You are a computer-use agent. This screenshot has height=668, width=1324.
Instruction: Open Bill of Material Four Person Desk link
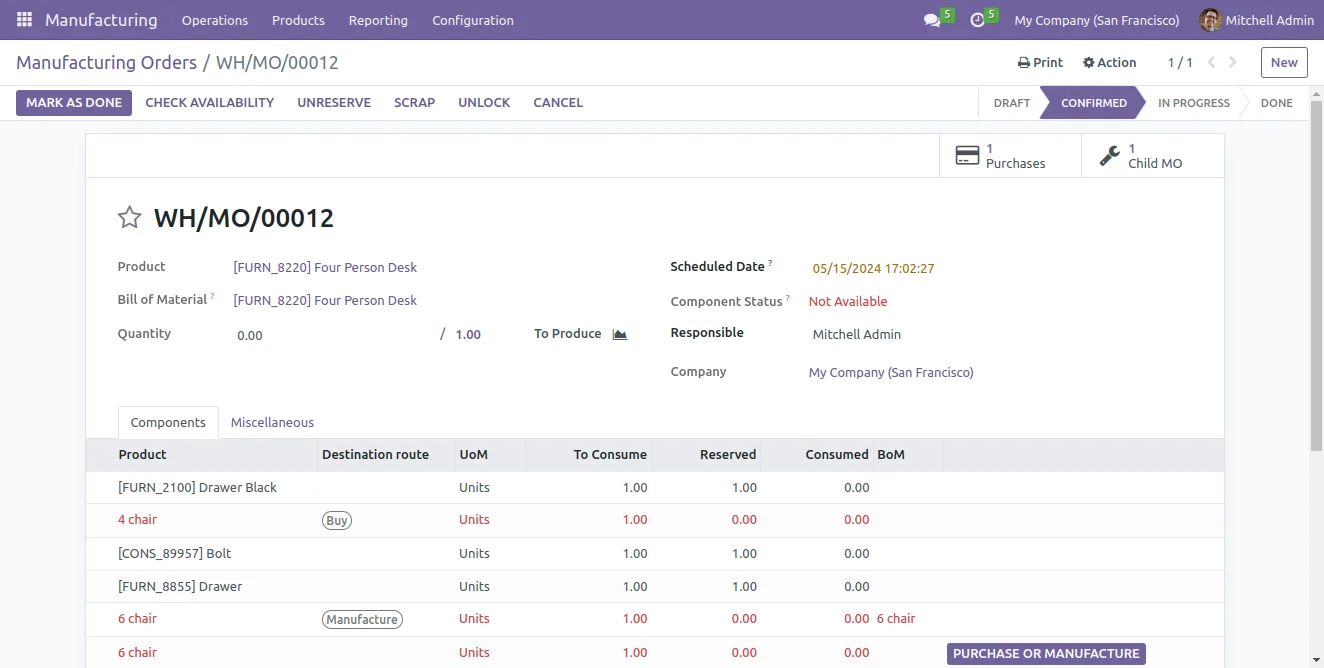coord(325,300)
